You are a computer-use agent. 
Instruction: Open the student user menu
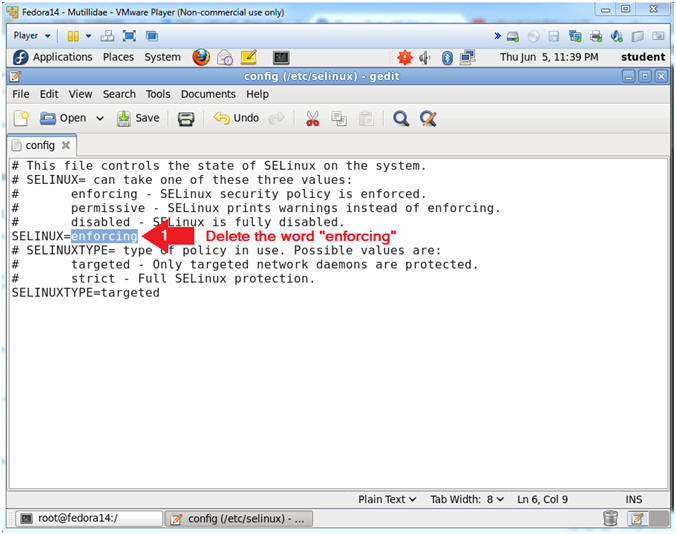point(643,57)
